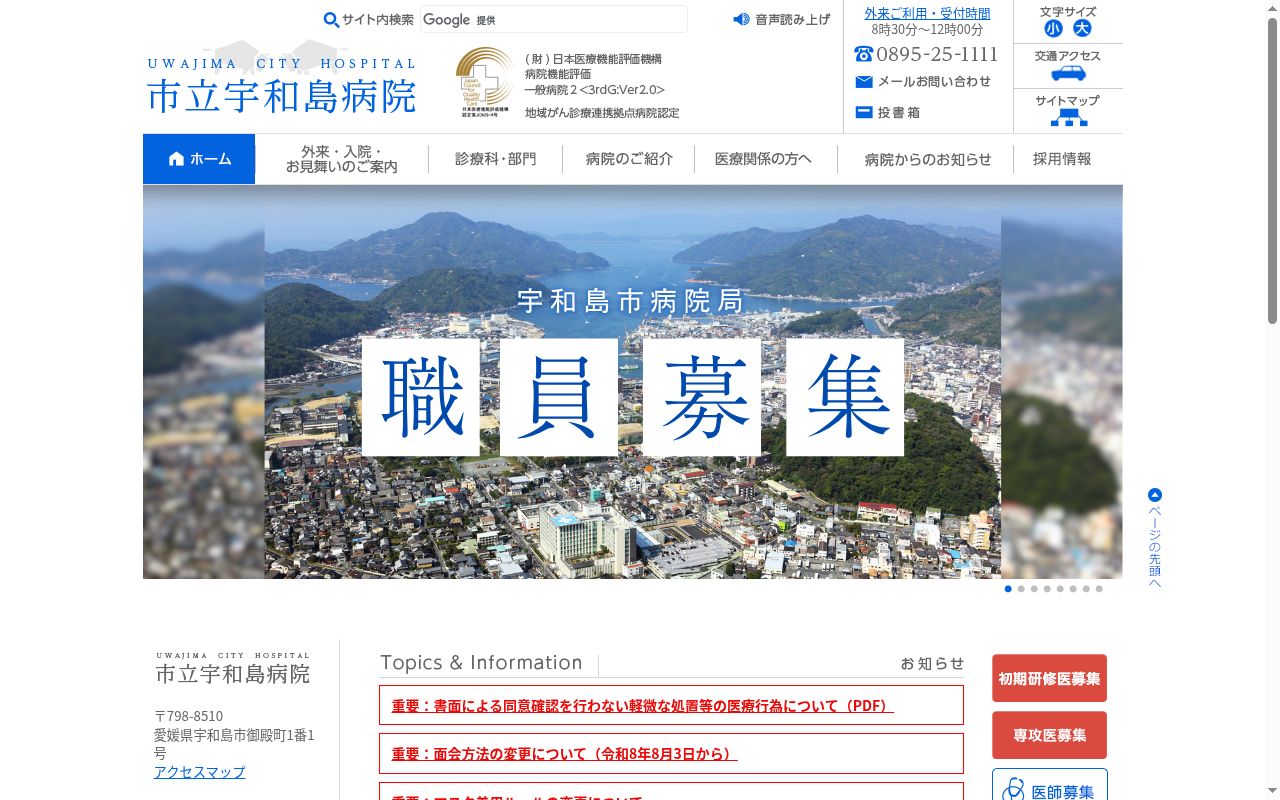Set font size to large (大)
The image size is (1280, 800).
coord(1082,29)
